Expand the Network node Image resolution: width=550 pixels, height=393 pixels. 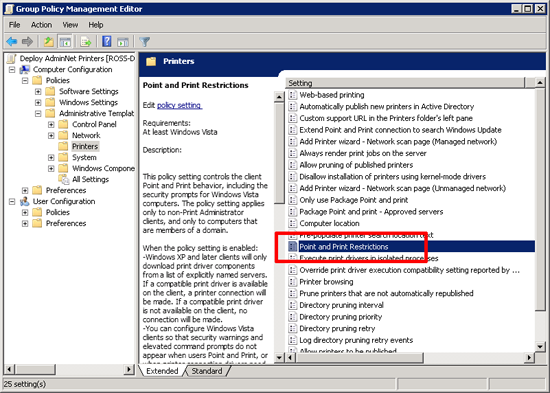click(51, 135)
